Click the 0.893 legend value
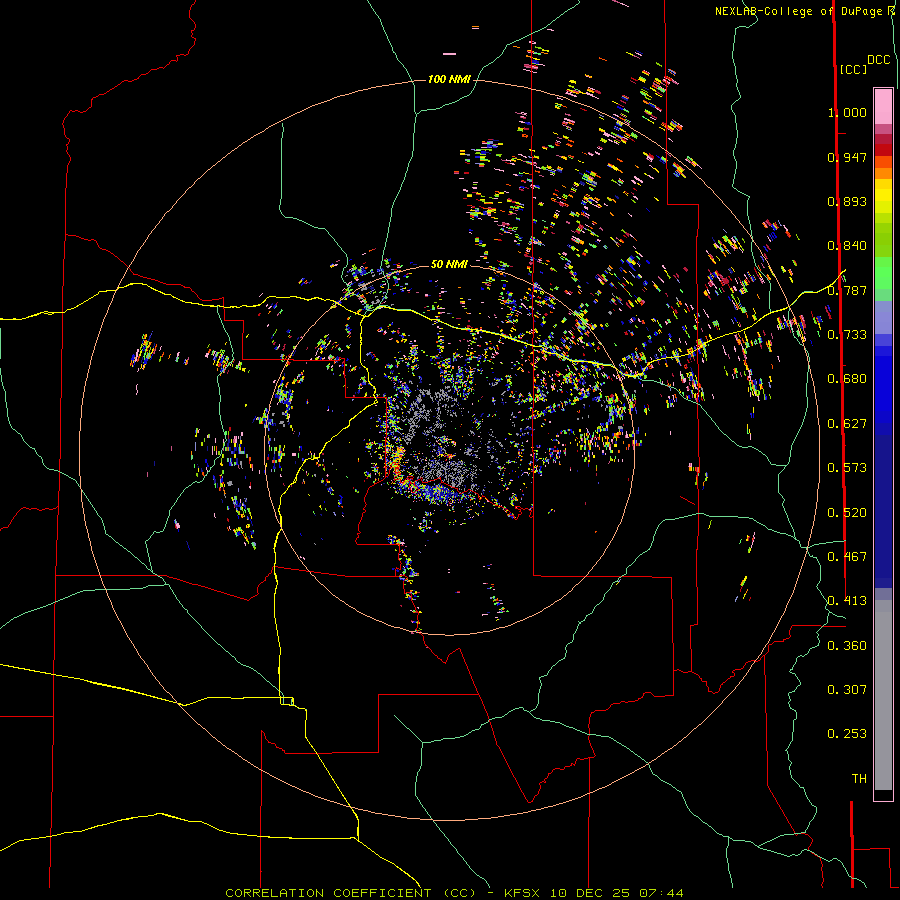This screenshot has height=900, width=900. click(x=847, y=201)
